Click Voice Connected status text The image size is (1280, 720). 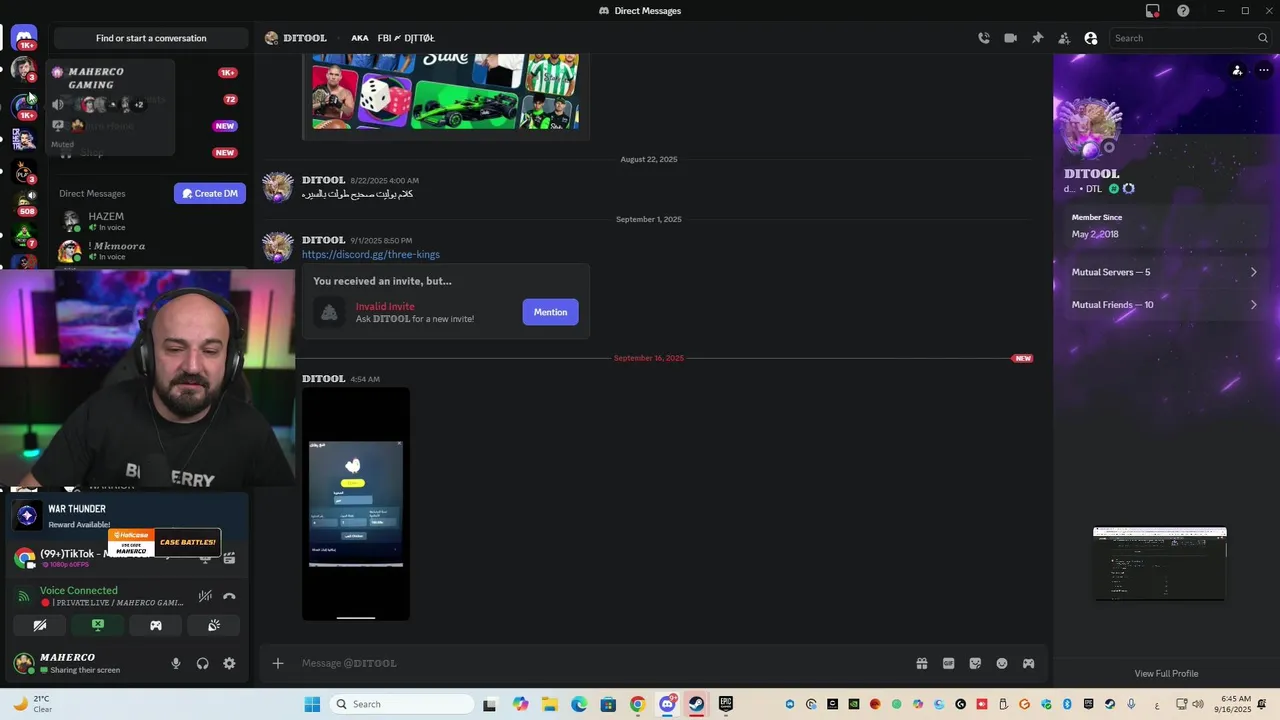[x=79, y=590]
